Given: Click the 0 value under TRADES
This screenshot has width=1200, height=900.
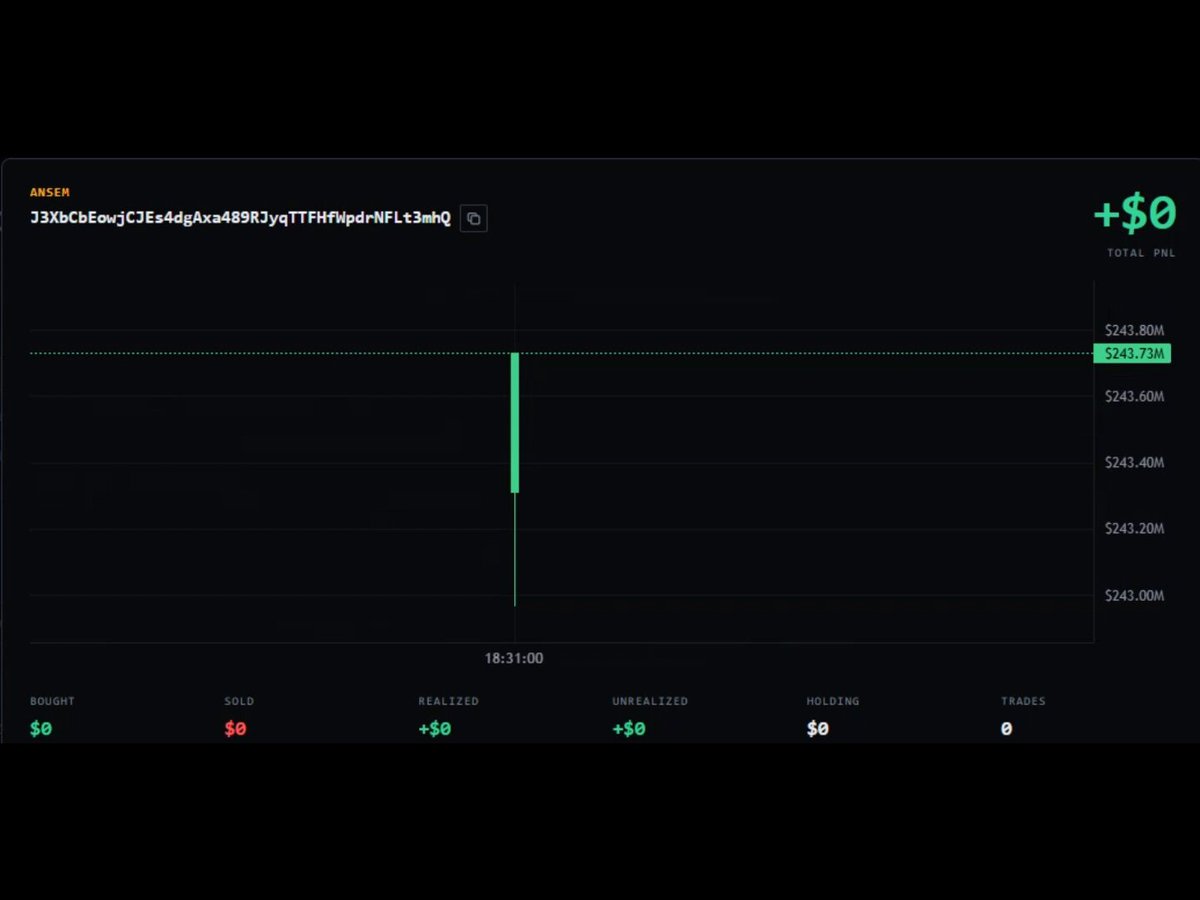Looking at the screenshot, I should (1006, 729).
